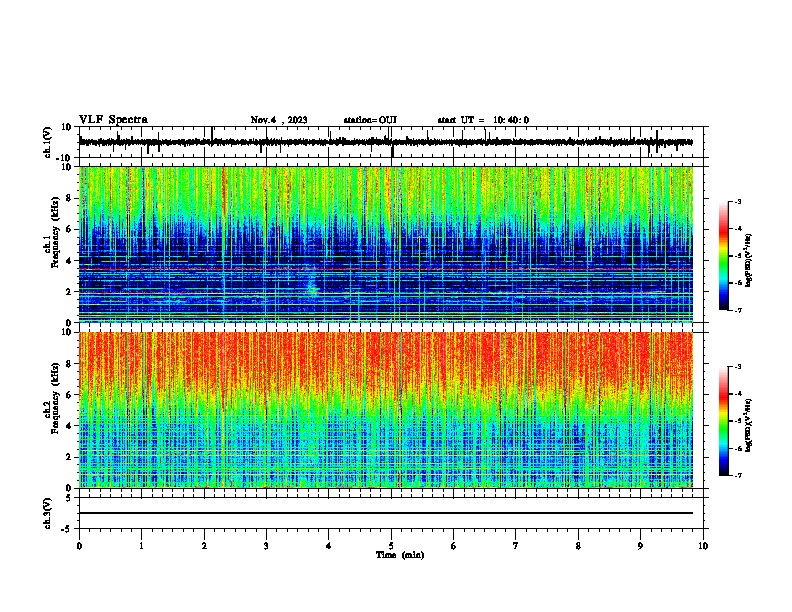Click the "8" kHz tick on ch.1 frequency axis
The width and height of the screenshot is (792, 612).
pos(69,198)
